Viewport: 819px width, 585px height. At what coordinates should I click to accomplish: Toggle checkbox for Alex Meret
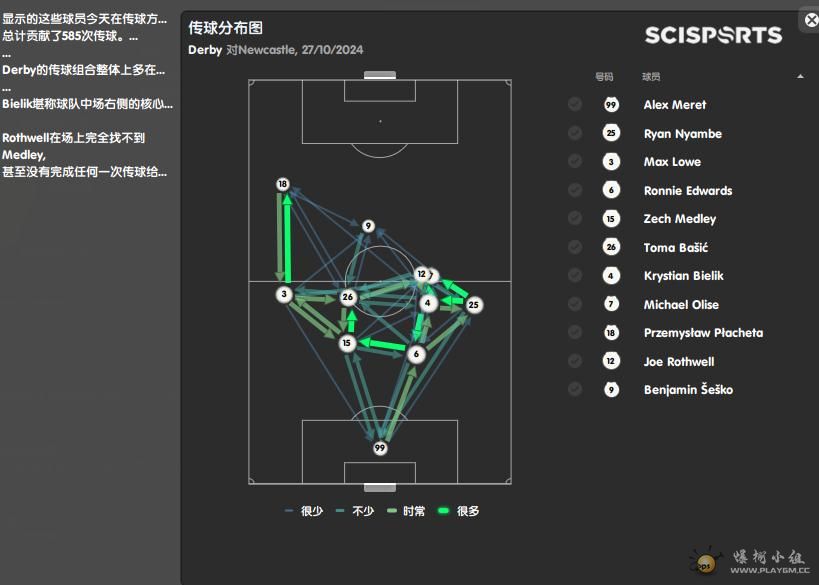(x=575, y=104)
